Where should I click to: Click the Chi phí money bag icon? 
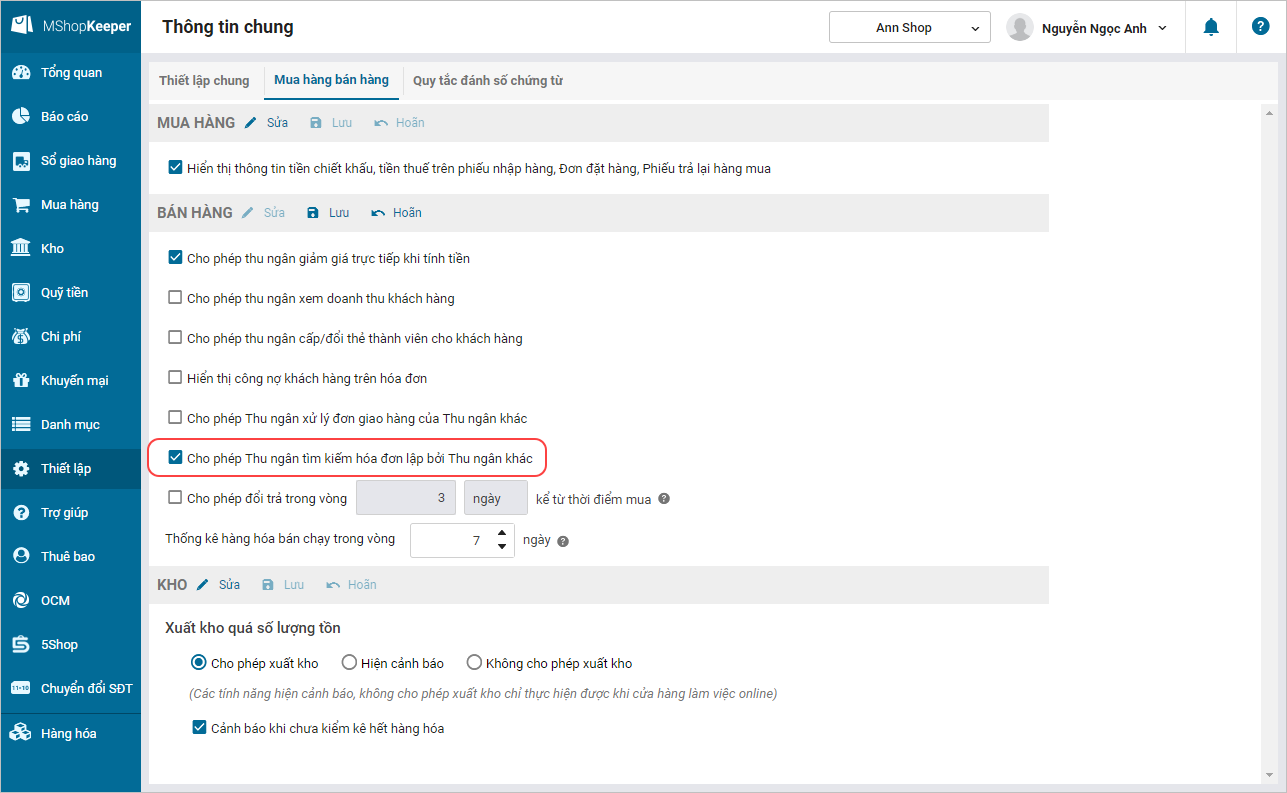(x=21, y=337)
